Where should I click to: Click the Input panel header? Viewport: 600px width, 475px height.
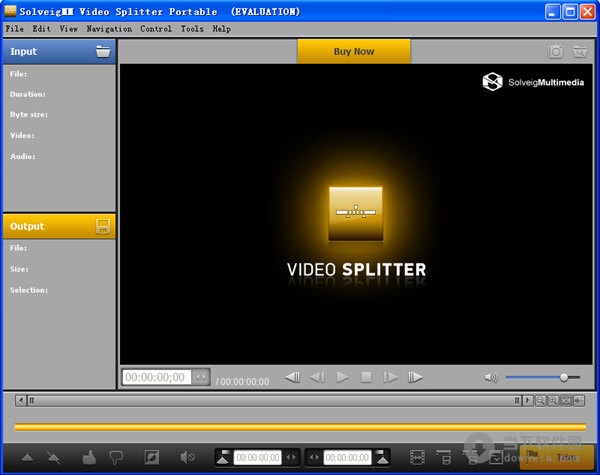pos(59,51)
